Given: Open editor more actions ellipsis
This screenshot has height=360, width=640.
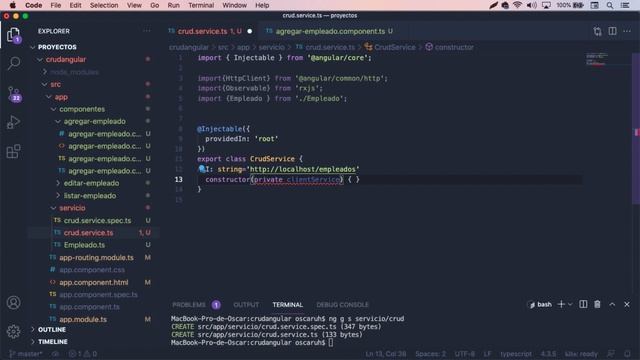Looking at the screenshot, I should (x=627, y=31).
